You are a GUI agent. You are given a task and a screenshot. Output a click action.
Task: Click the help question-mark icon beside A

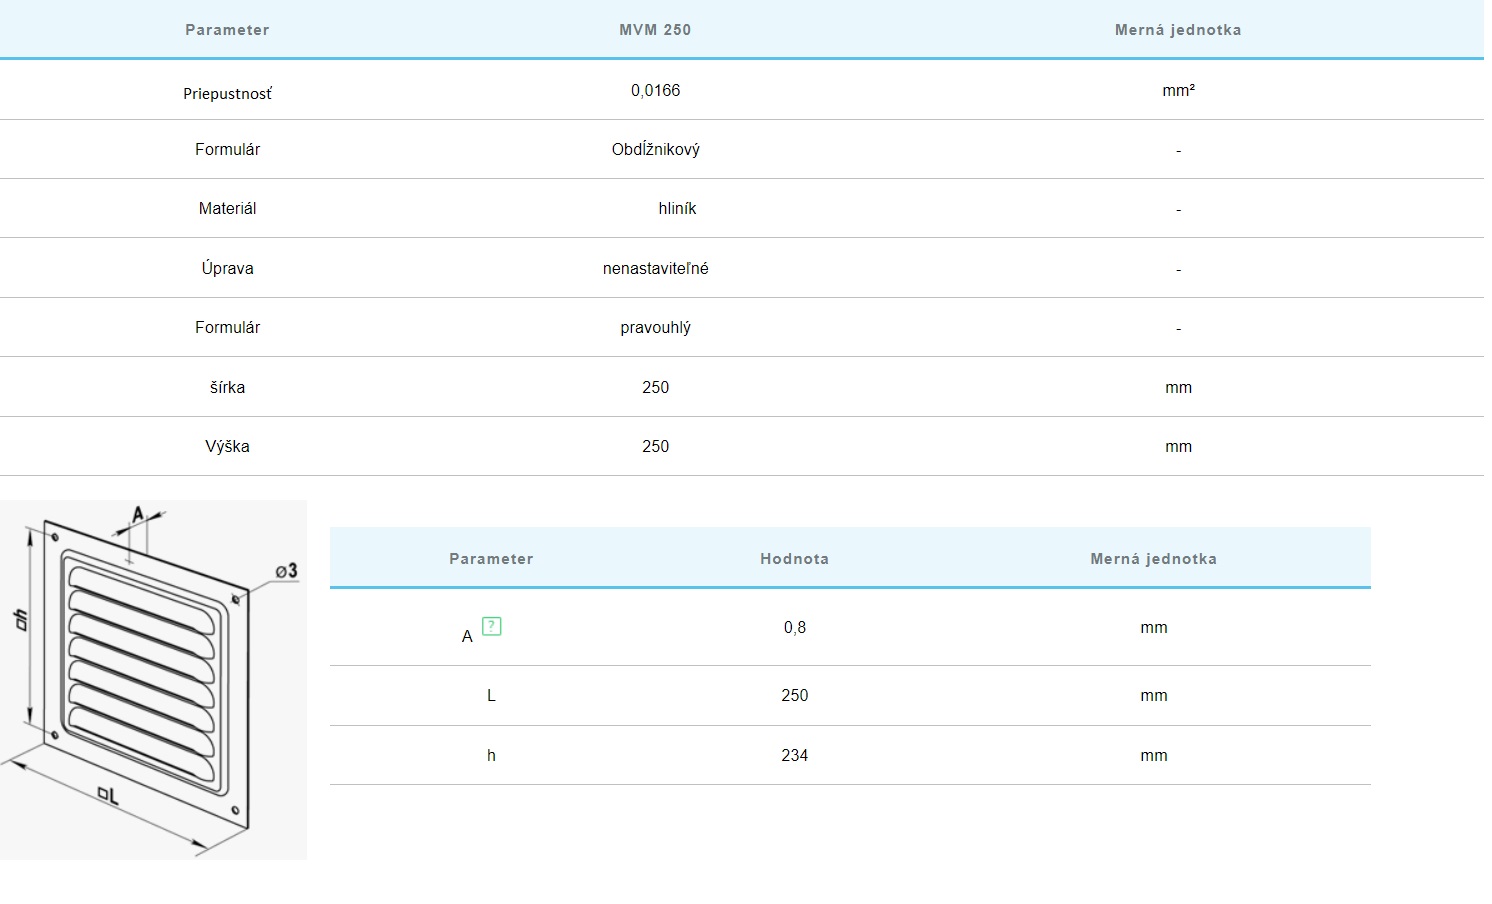tap(491, 627)
